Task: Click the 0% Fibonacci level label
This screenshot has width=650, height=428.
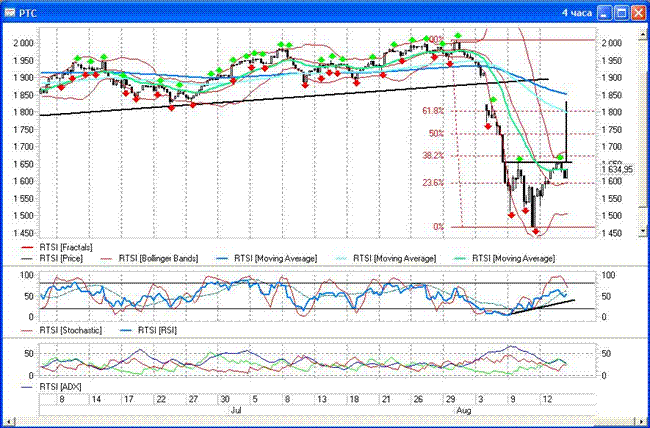Action: point(438,227)
